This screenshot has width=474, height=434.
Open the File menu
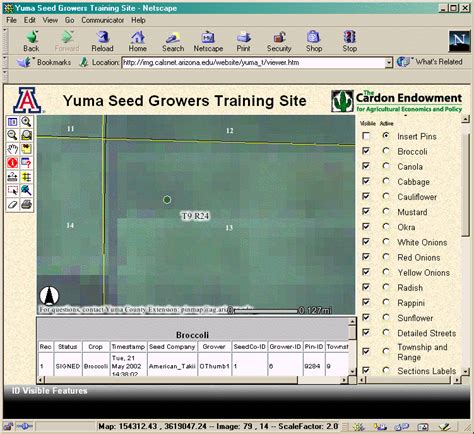point(11,20)
